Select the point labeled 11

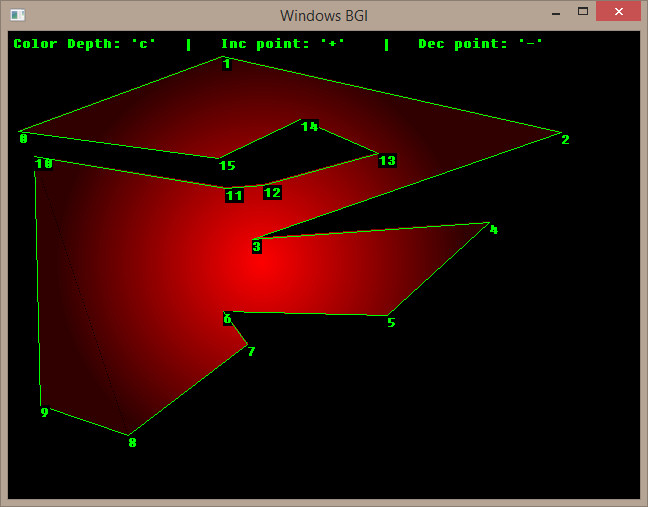[x=234, y=196]
